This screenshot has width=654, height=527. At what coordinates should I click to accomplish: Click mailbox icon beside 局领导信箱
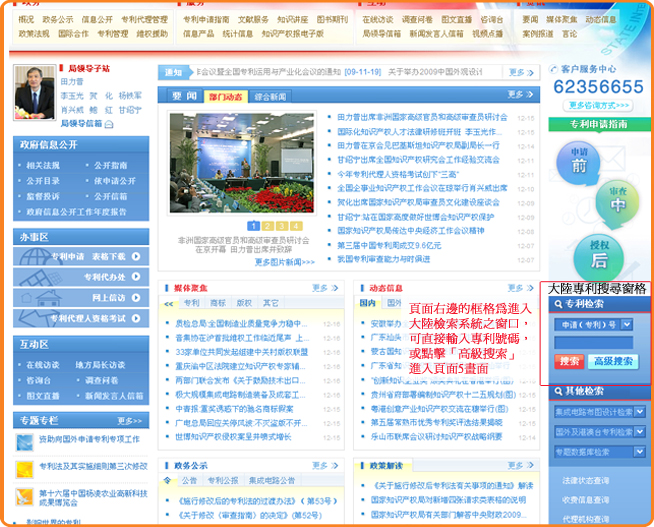pyautogui.click(x=109, y=124)
